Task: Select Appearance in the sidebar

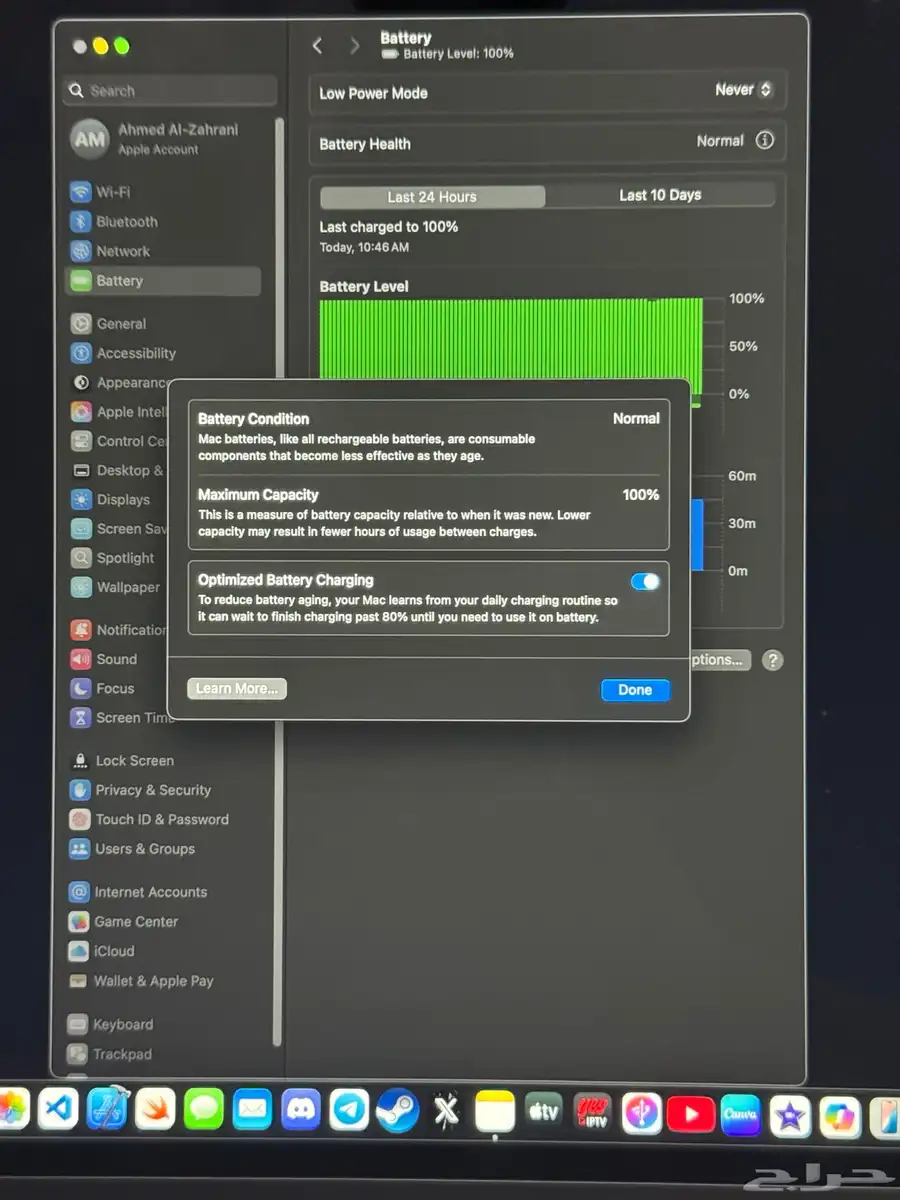Action: 118,382
